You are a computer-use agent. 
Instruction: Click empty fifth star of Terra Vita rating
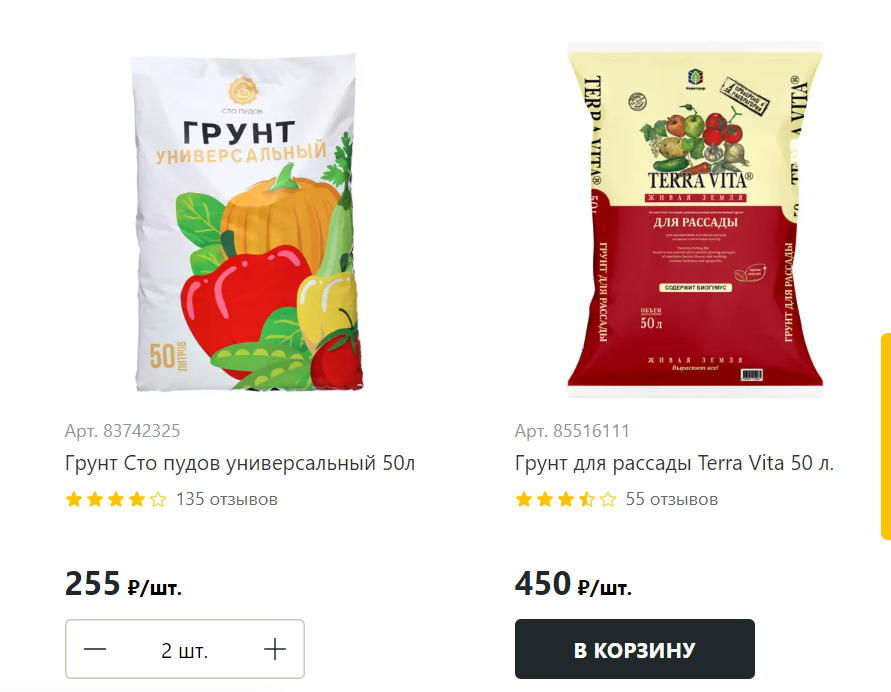(x=608, y=499)
